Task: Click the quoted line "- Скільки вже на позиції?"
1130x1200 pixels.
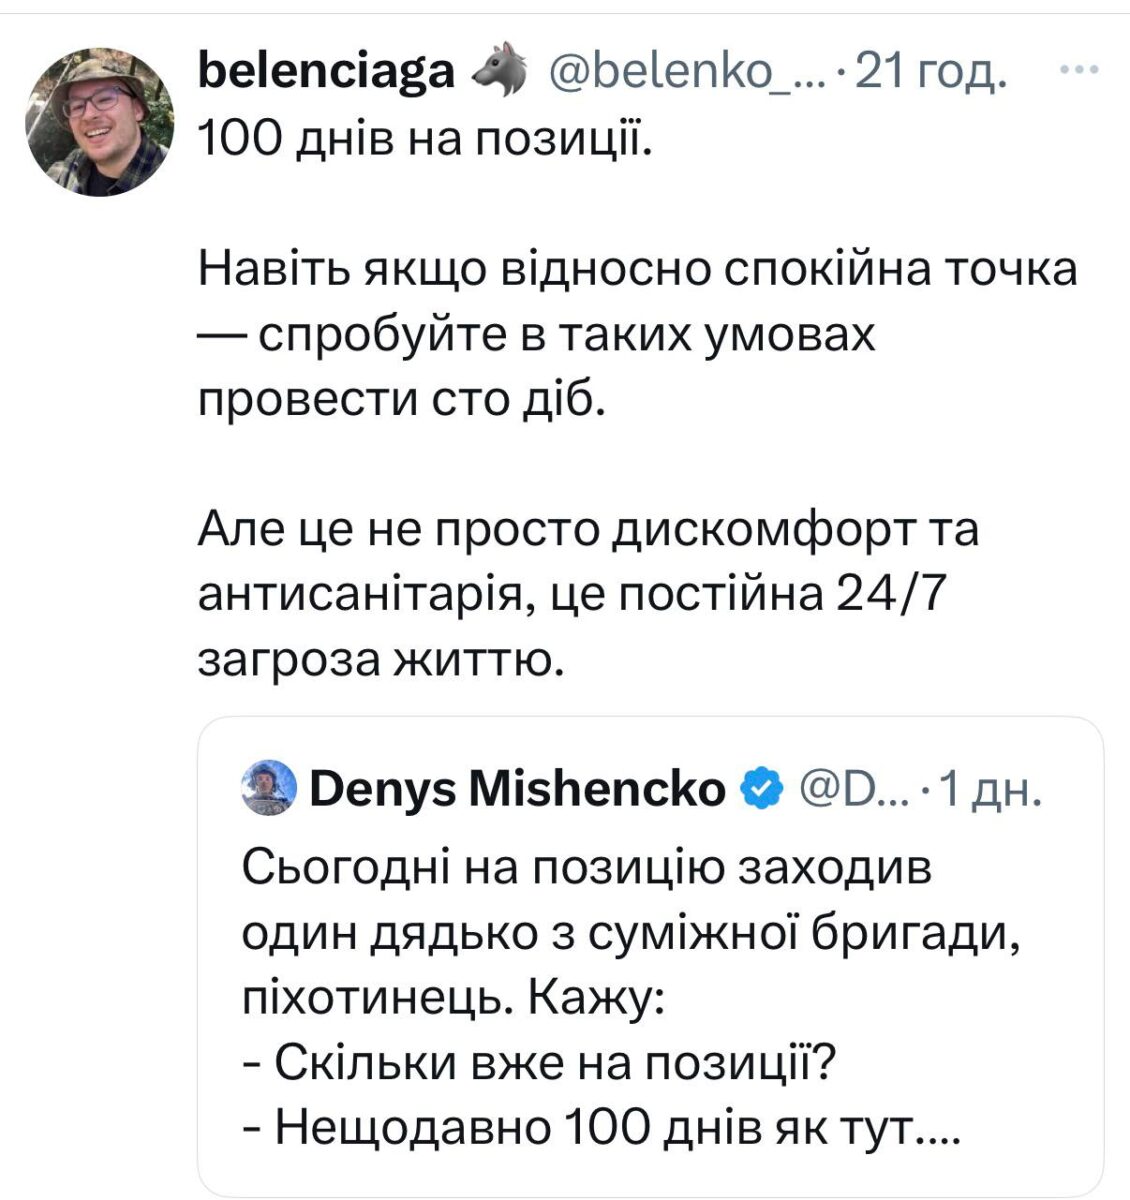Action: point(540,1063)
